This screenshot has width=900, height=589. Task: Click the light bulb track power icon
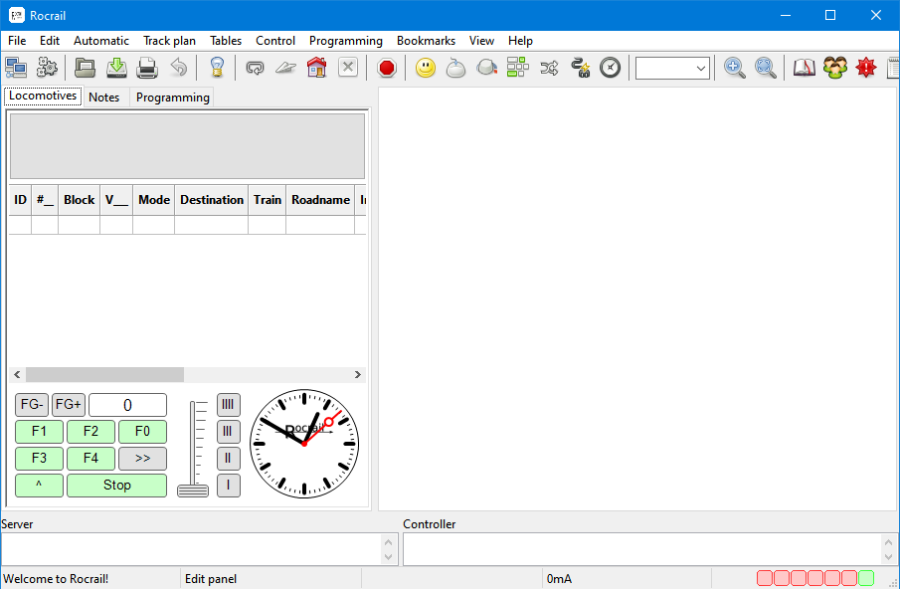[x=216, y=68]
